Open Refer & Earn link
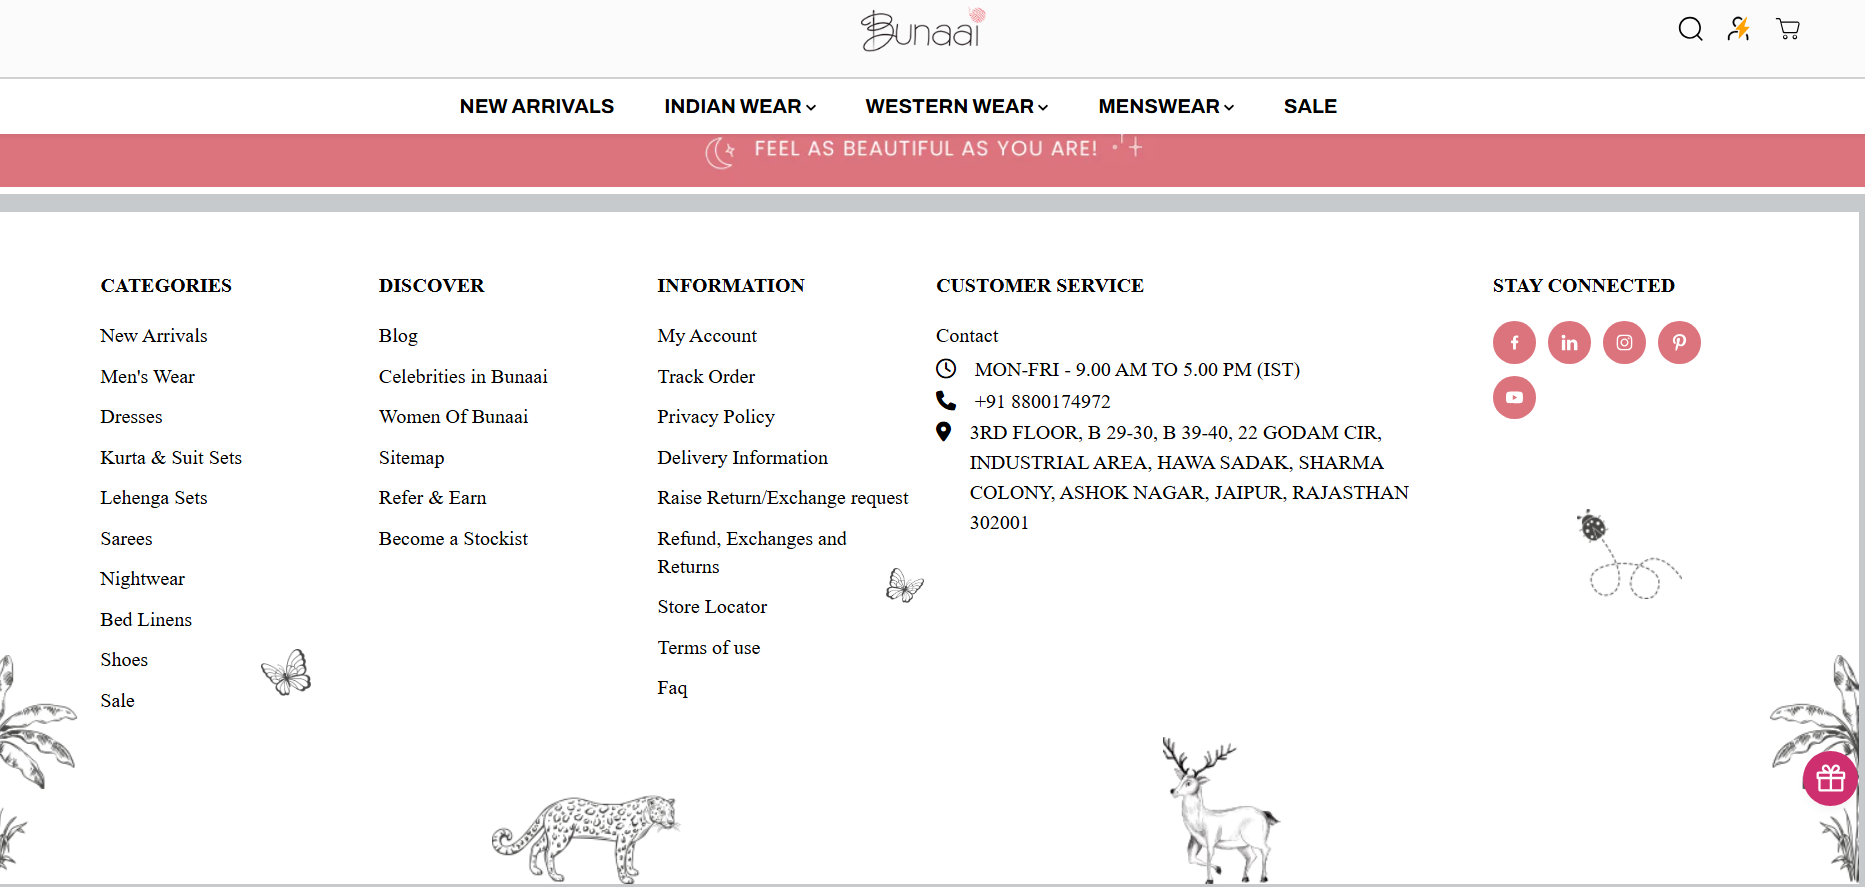 tap(433, 498)
